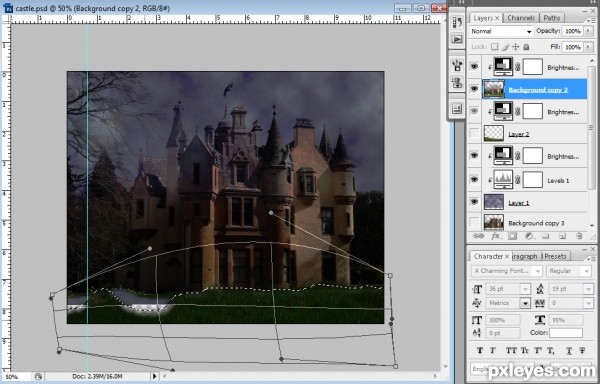Apply Superscript style
The width and height of the screenshot is (600, 384).
point(538,350)
